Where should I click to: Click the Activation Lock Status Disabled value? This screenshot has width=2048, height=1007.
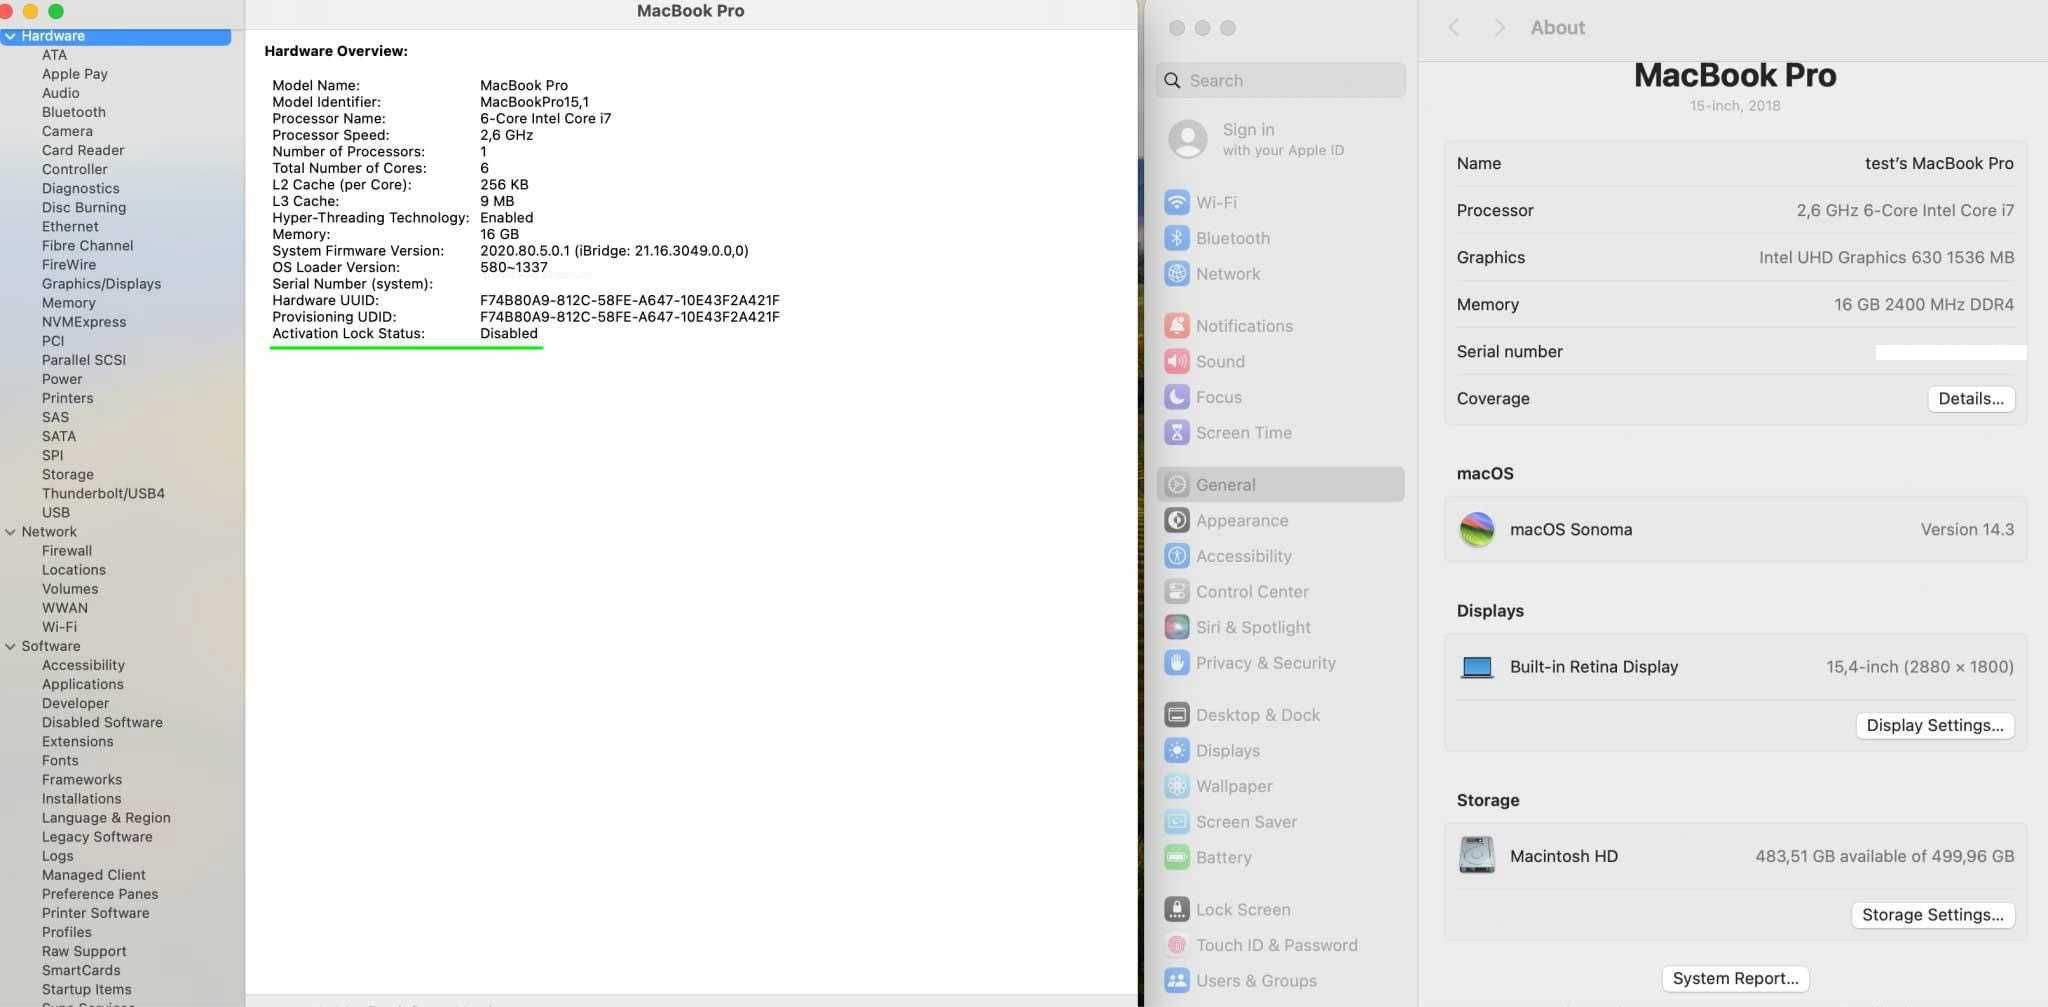point(509,334)
